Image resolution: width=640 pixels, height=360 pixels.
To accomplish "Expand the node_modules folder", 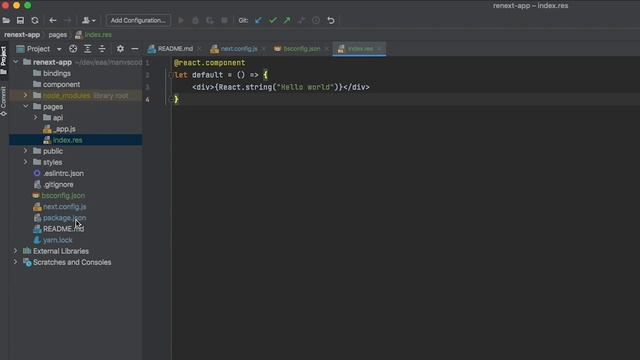I will pos(26,96).
